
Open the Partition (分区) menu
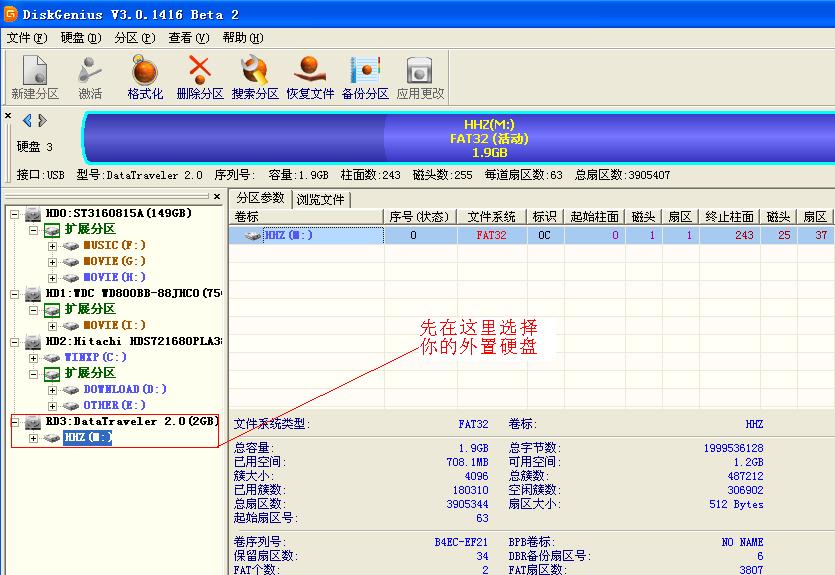coord(135,38)
